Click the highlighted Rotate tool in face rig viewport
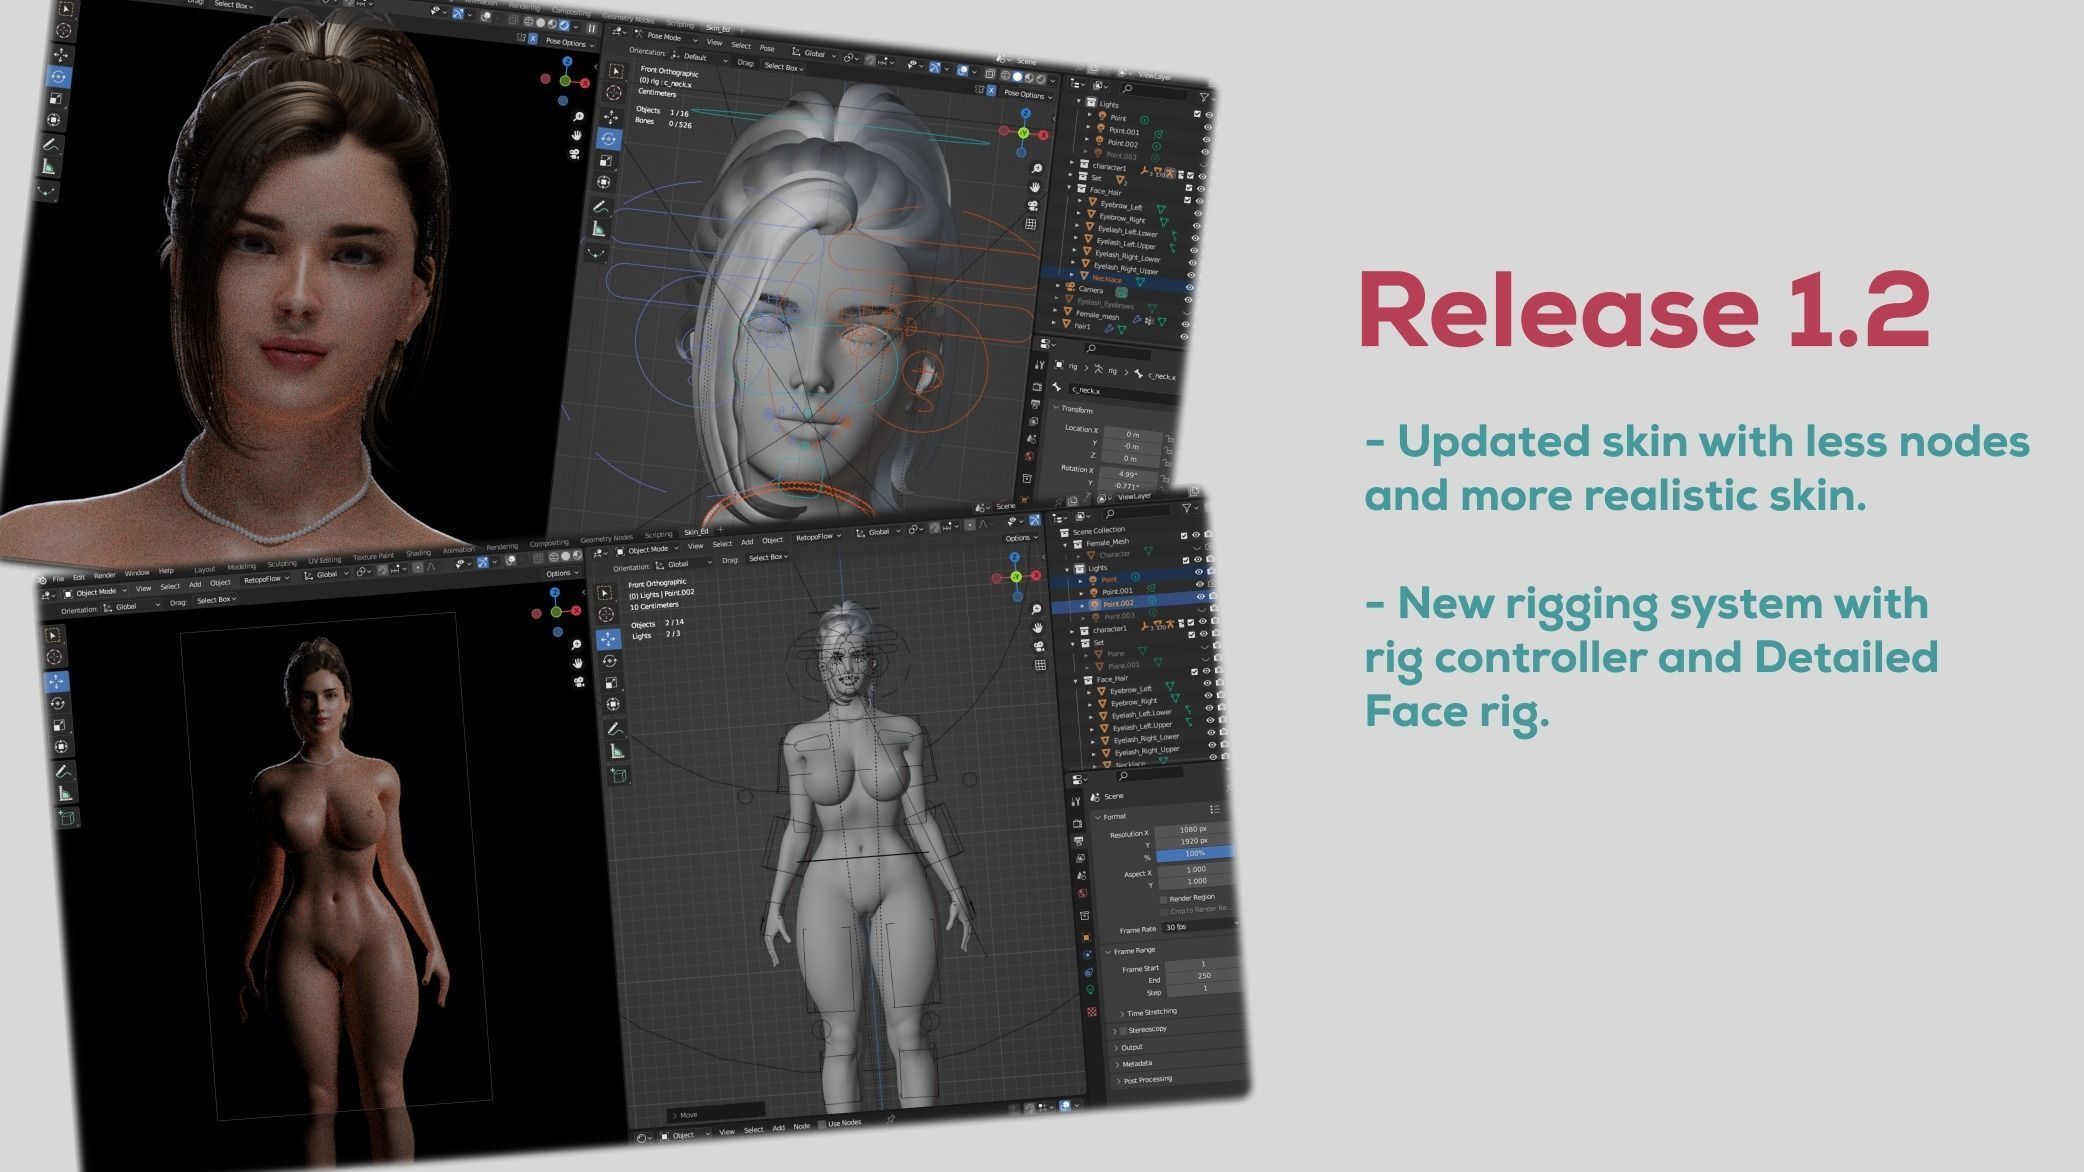This screenshot has width=2084, height=1172. (608, 139)
